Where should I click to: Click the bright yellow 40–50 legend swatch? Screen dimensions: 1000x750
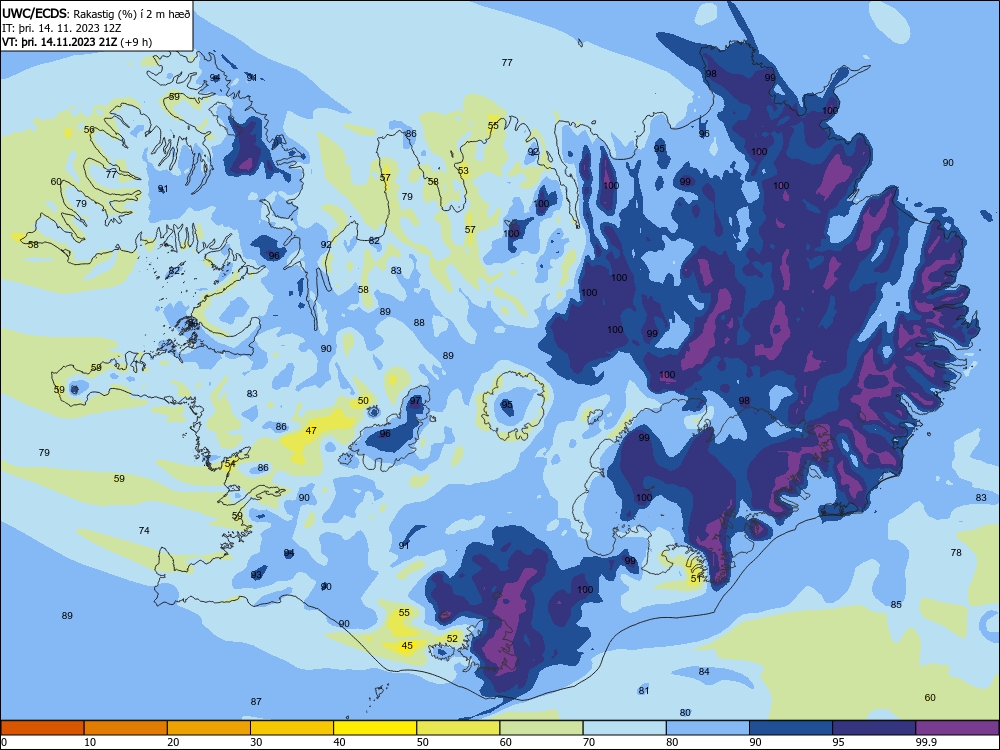coord(375,728)
